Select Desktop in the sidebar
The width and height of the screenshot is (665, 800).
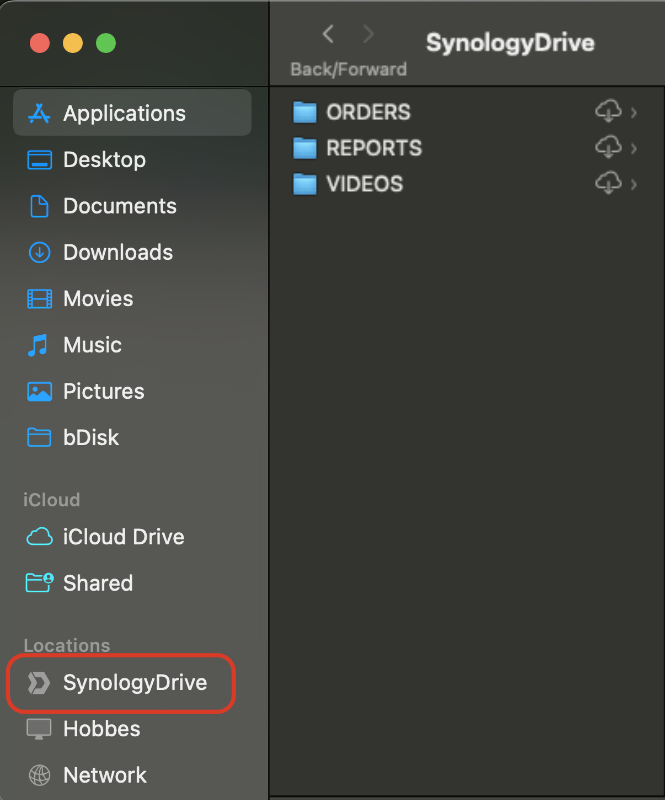pyautogui.click(x=132, y=160)
